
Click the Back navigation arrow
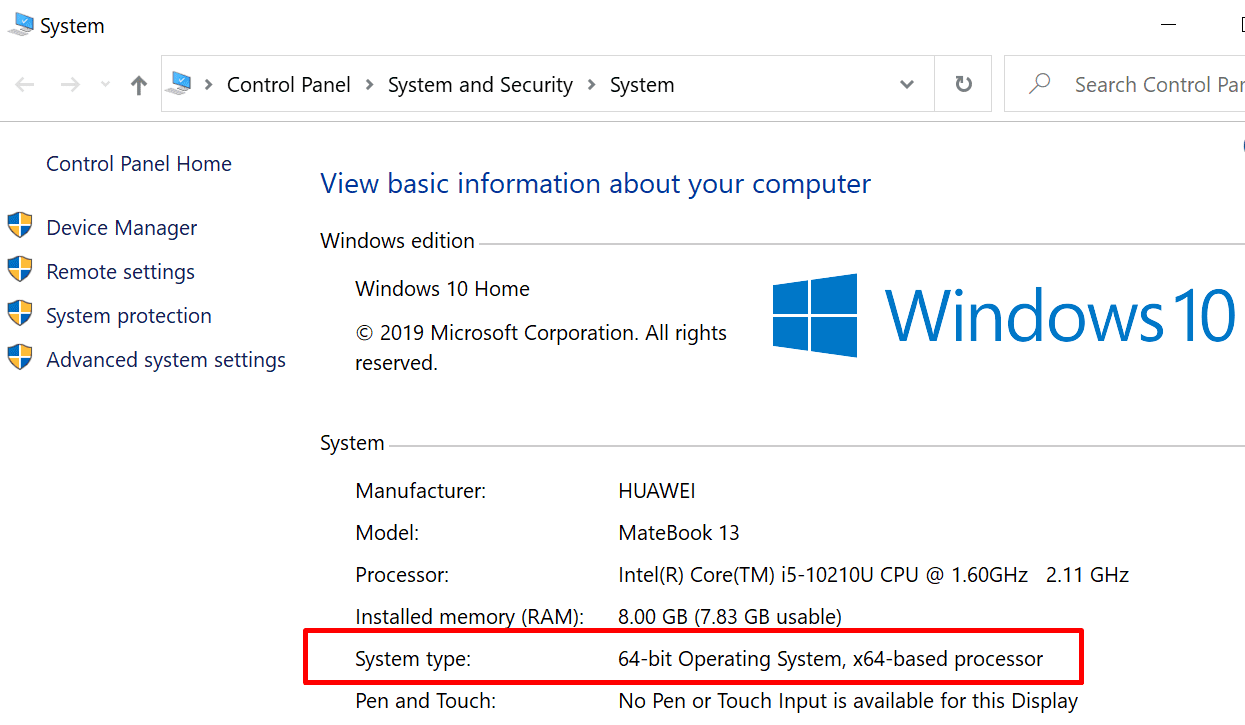(x=25, y=85)
